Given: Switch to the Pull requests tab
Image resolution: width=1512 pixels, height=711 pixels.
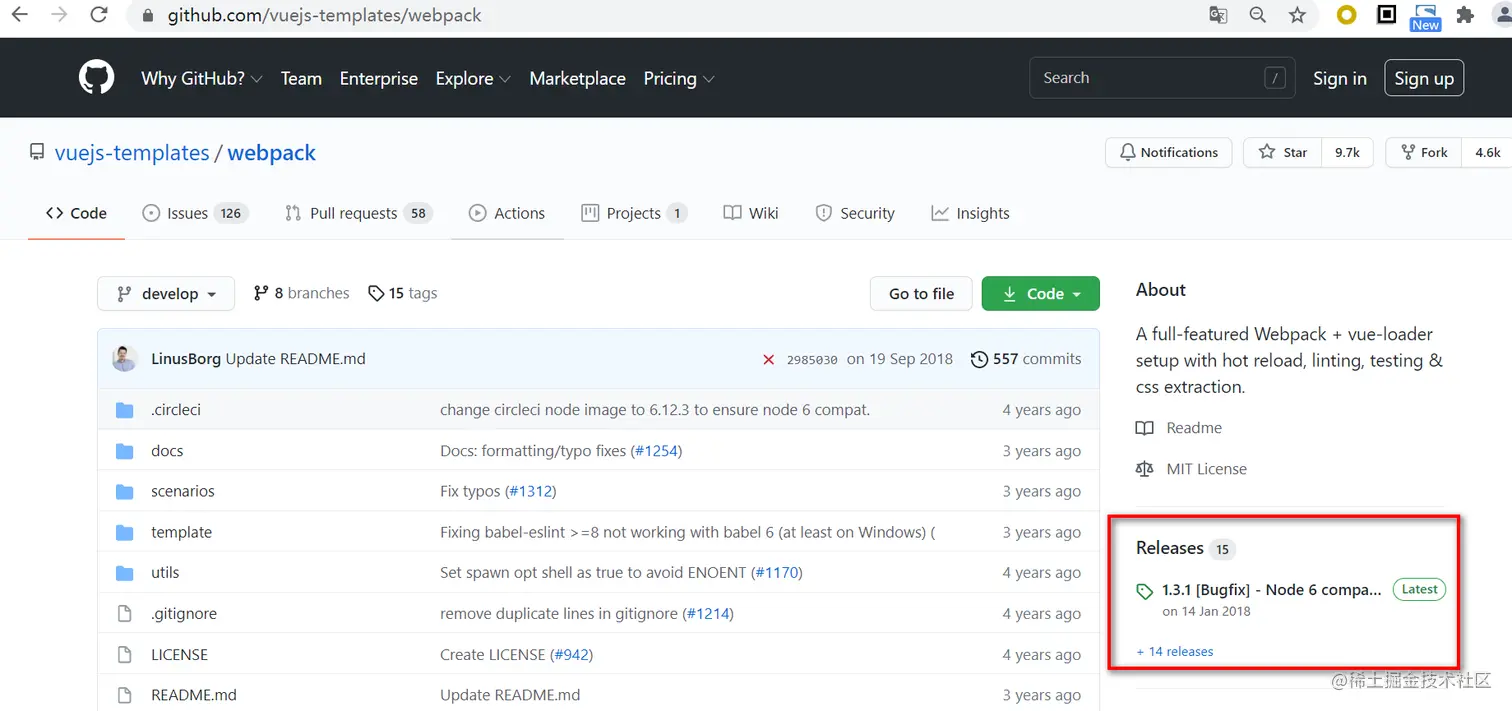Looking at the screenshot, I should (x=358, y=213).
